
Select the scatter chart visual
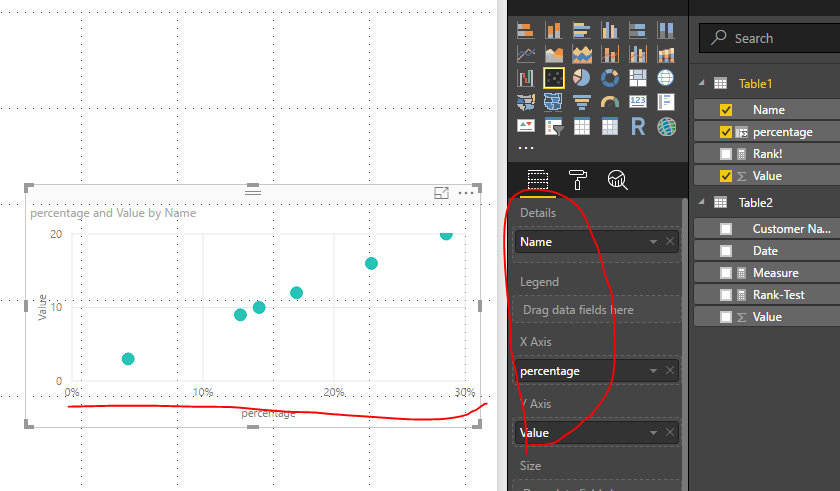pos(553,78)
